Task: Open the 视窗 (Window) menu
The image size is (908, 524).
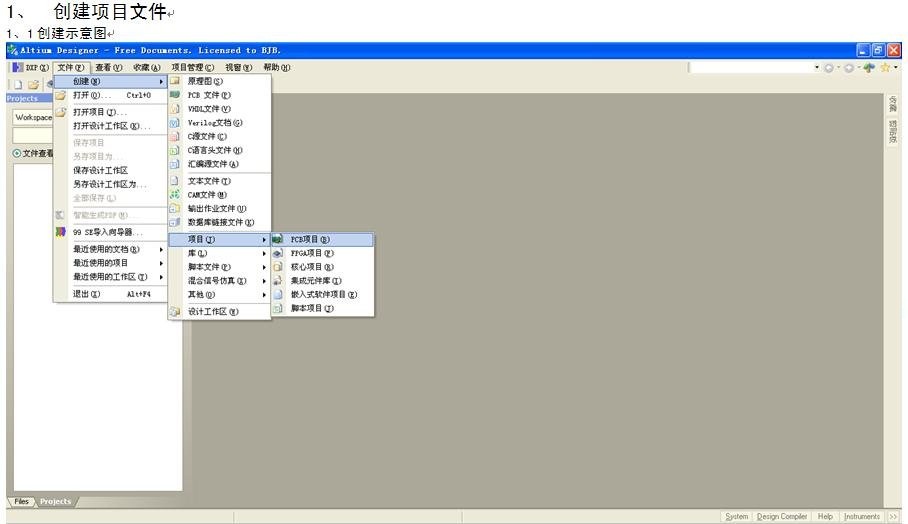Action: [x=239, y=68]
